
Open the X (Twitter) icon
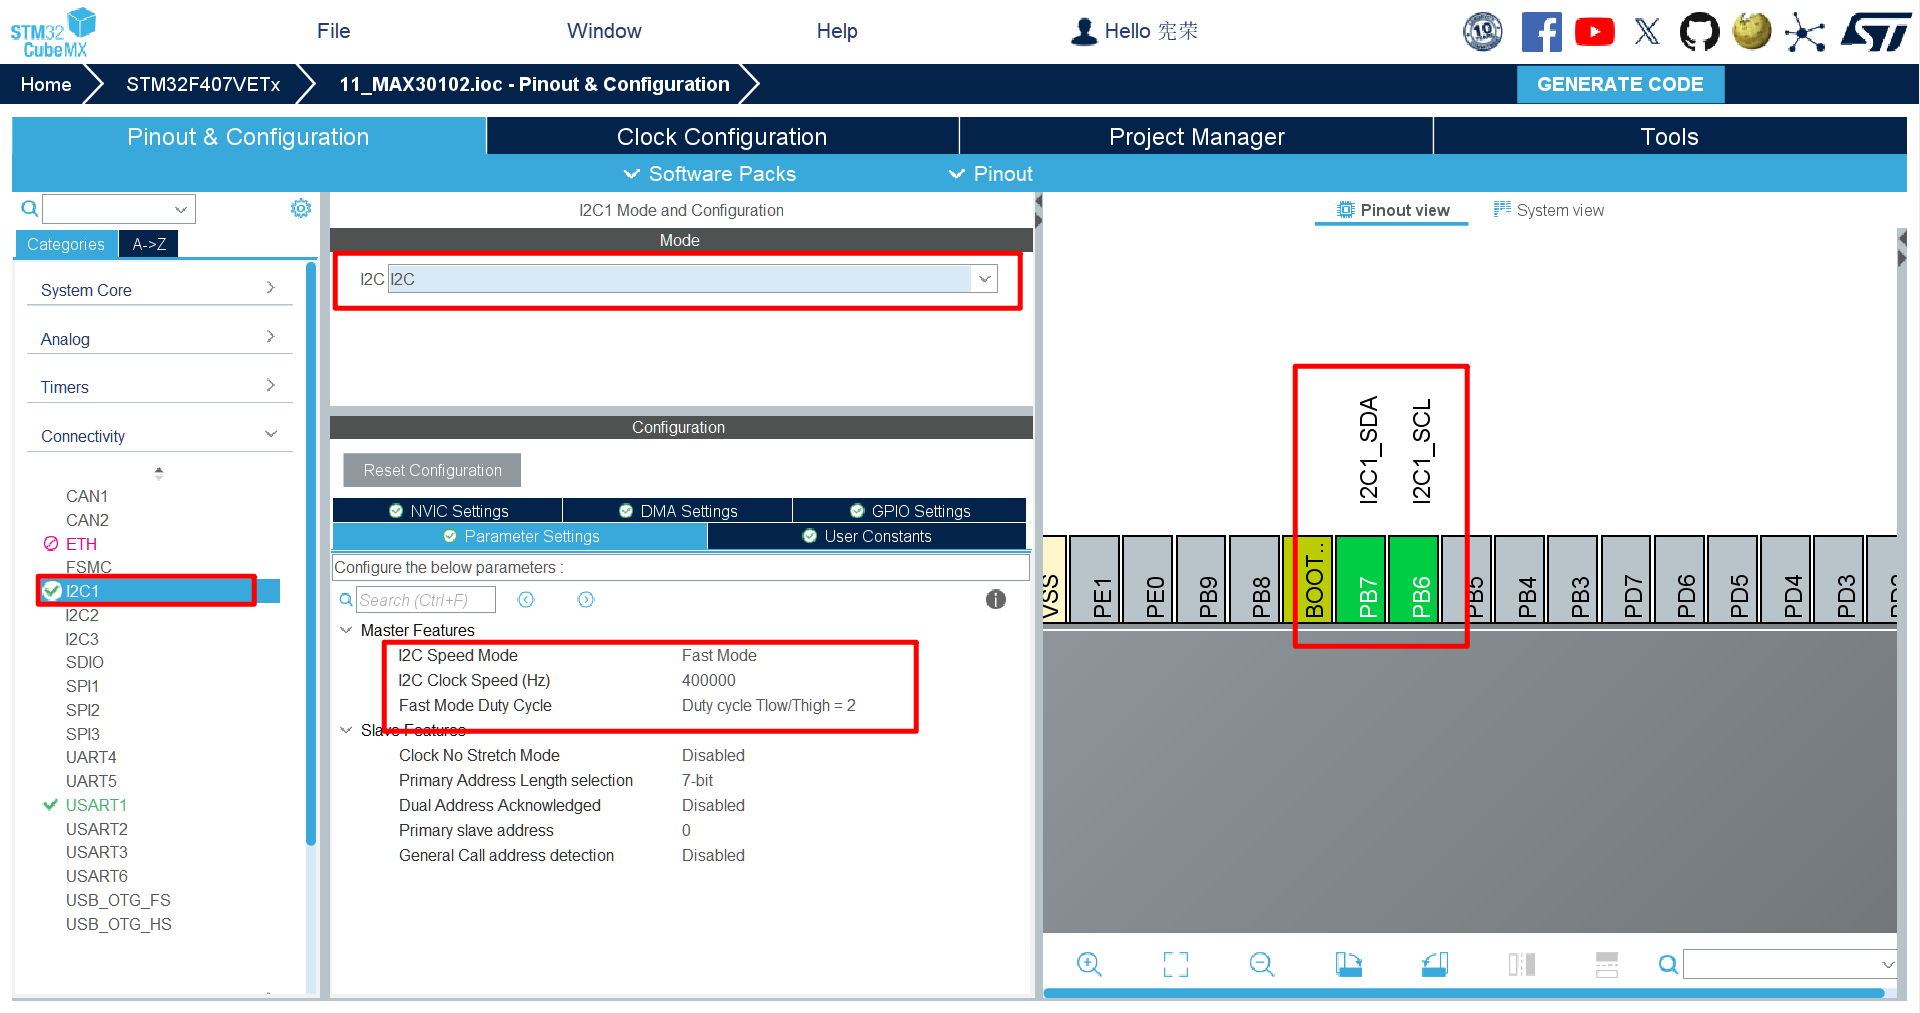click(x=1647, y=32)
